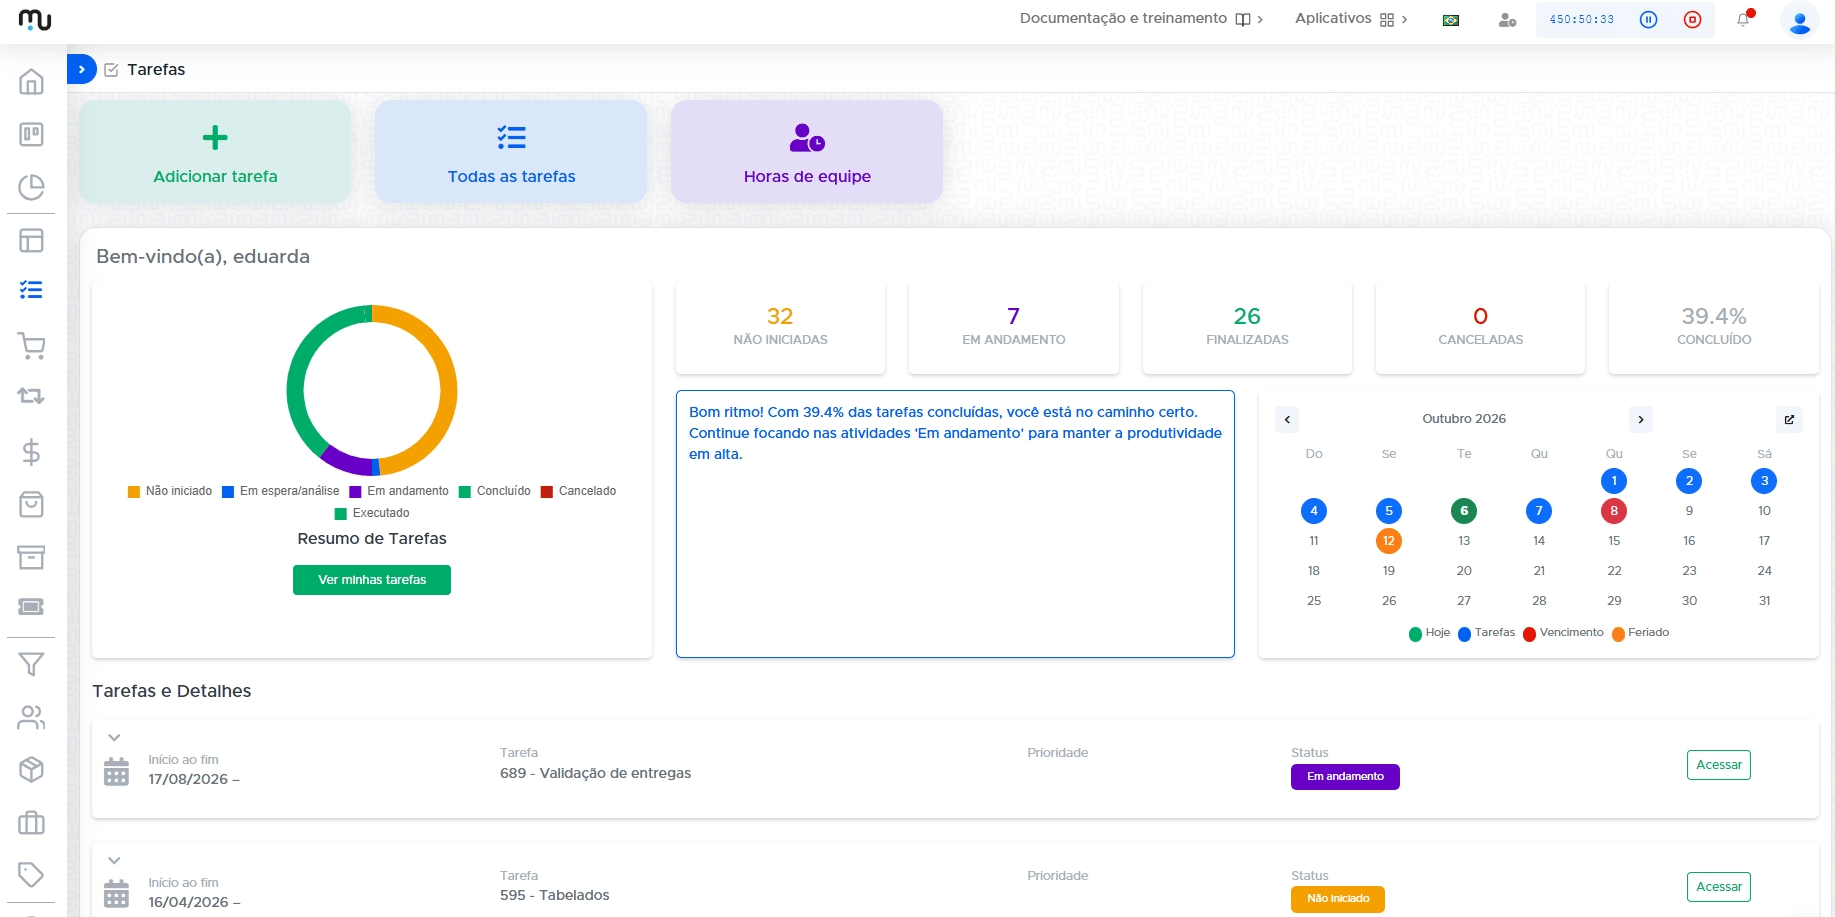Viewport: 1835px width, 917px height.
Task: Expand task 689 row chevron
Action: pyautogui.click(x=114, y=738)
